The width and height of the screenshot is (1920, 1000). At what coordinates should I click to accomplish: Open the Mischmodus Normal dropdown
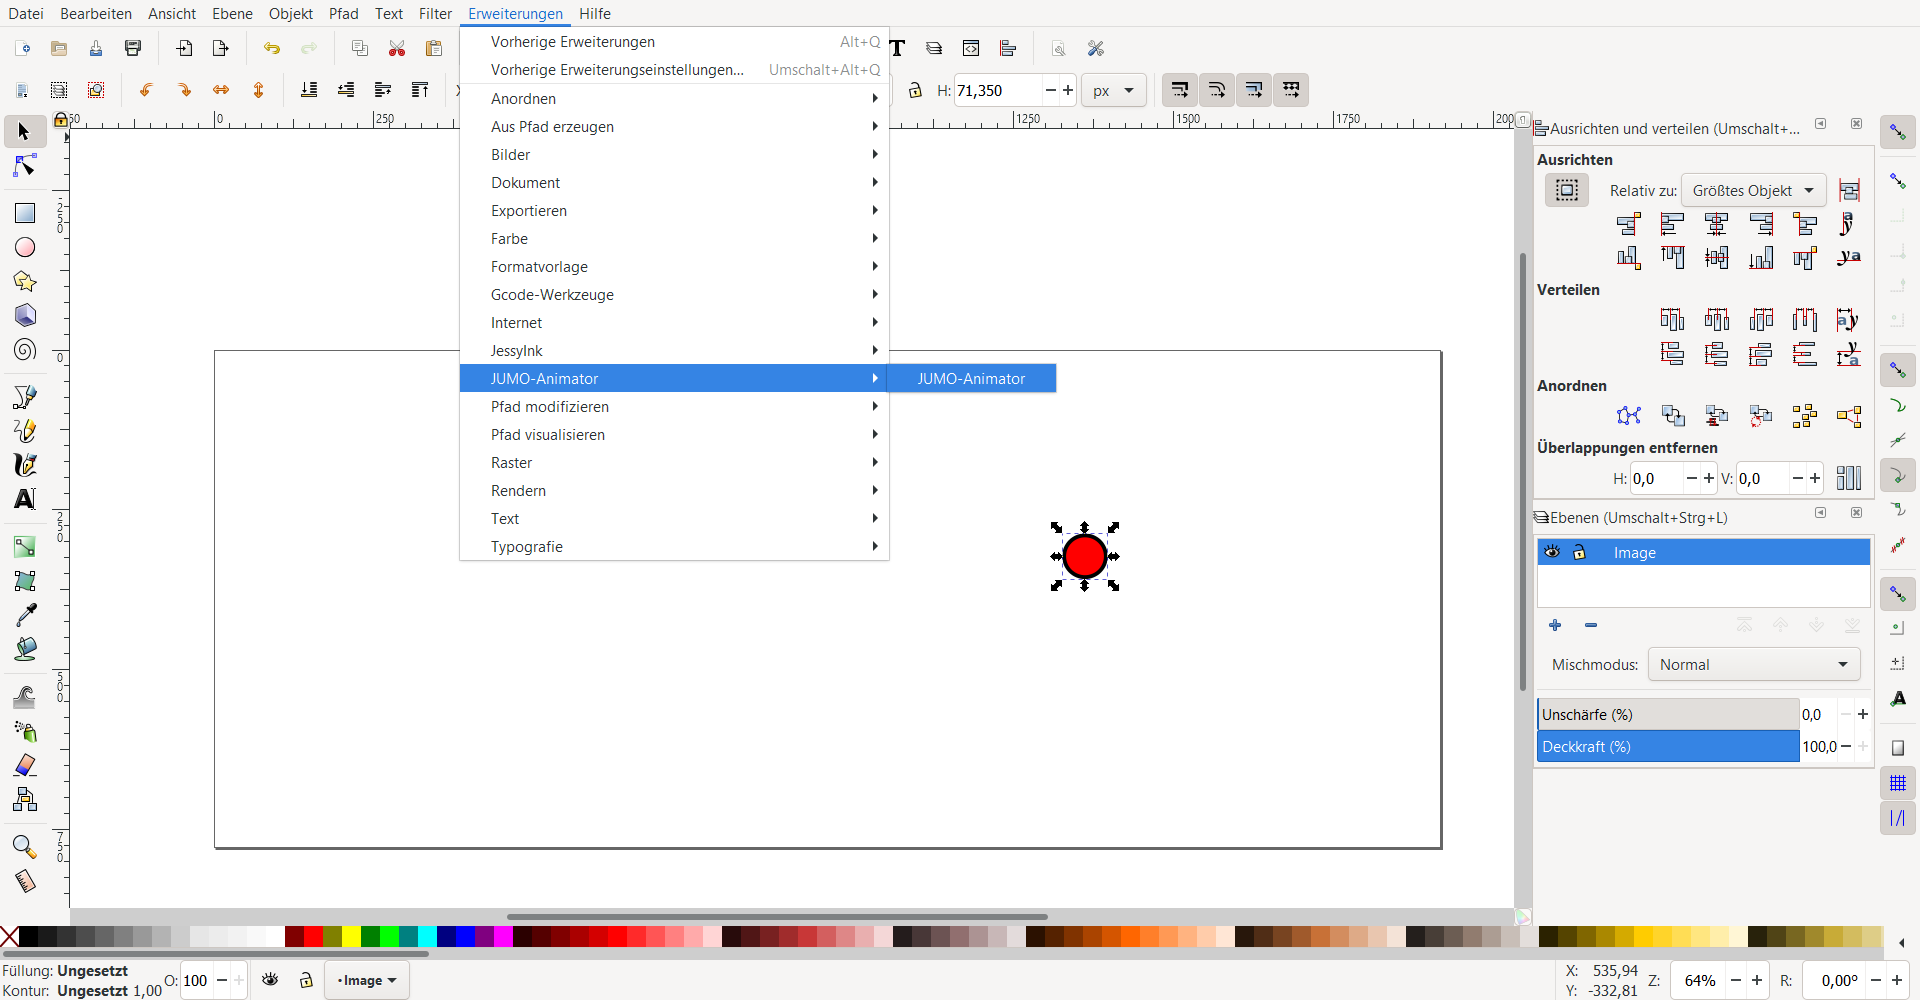coord(1753,665)
